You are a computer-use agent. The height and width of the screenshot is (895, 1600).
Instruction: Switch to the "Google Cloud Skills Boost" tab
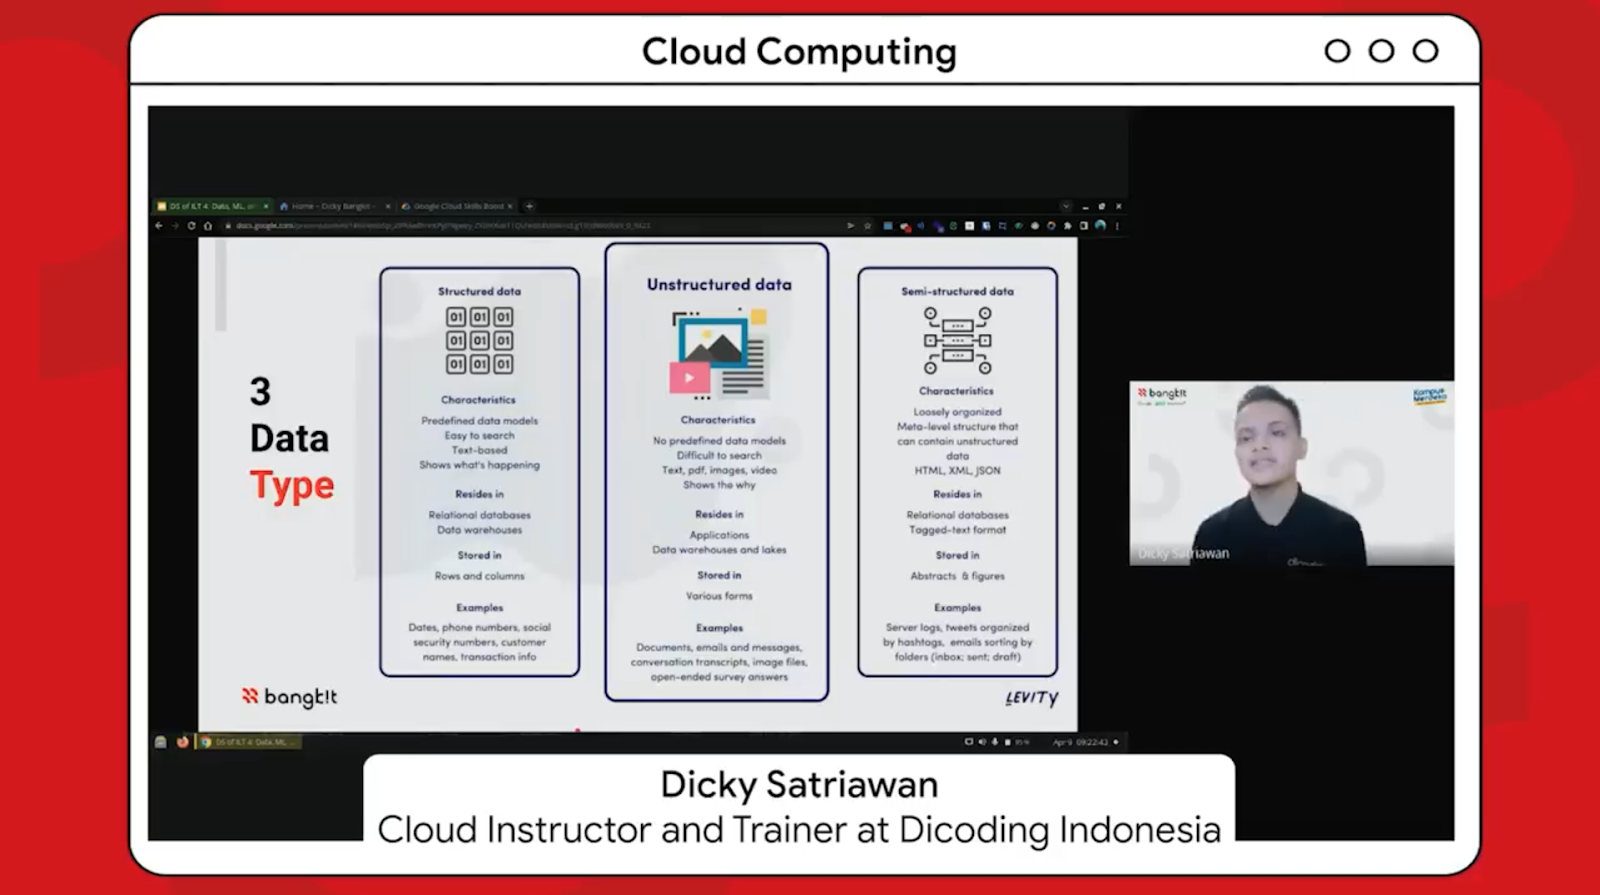pos(458,206)
